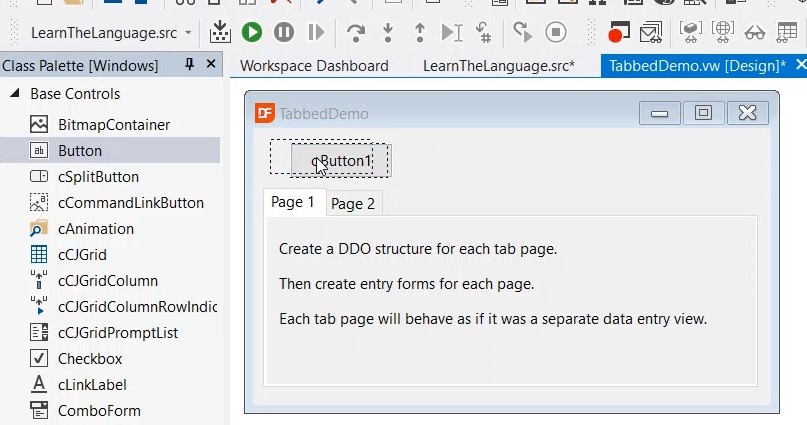Switch to the Workspace Dashboard tab
This screenshot has width=807, height=425.
[x=314, y=66]
